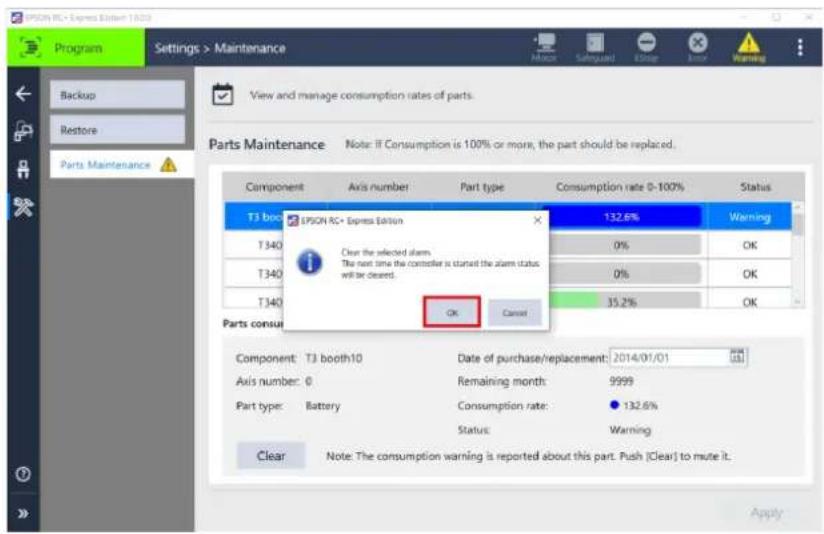Confirm the dialog with OK
Image resolution: width=824 pixels, height=534 pixels.
(x=452, y=312)
